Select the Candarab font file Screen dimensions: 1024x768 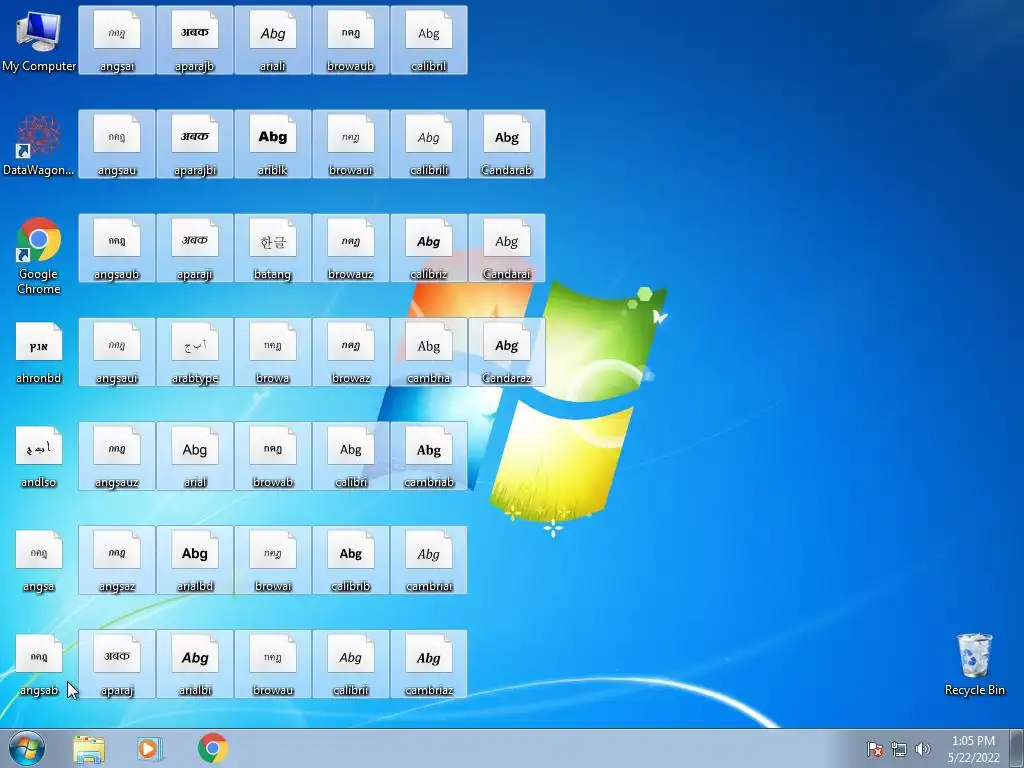pyautogui.click(x=507, y=144)
